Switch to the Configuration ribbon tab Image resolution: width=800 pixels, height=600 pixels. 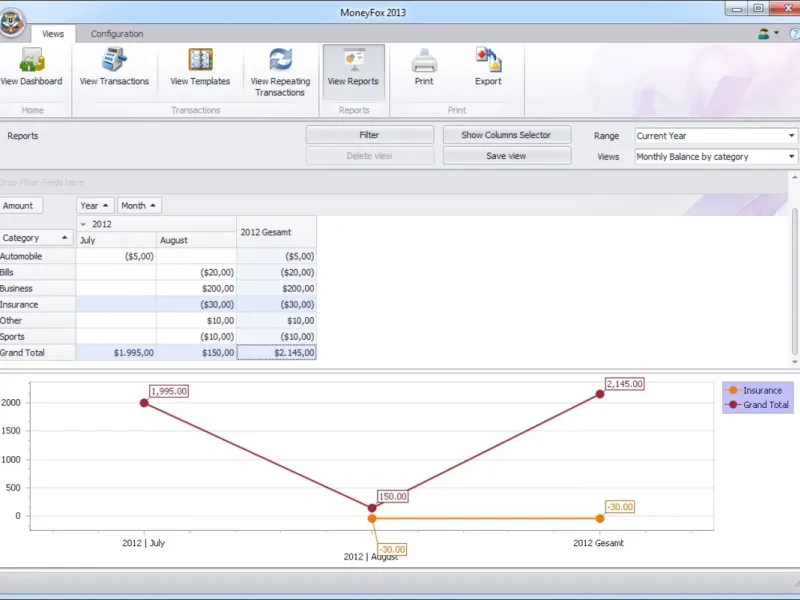[x=117, y=34]
